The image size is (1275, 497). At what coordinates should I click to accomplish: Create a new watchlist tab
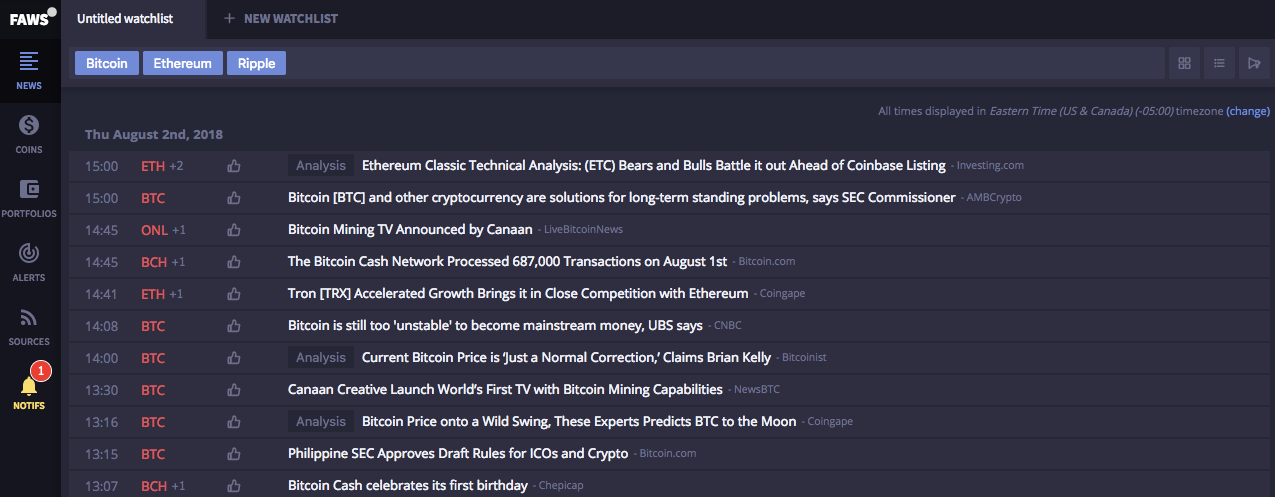[x=281, y=19]
